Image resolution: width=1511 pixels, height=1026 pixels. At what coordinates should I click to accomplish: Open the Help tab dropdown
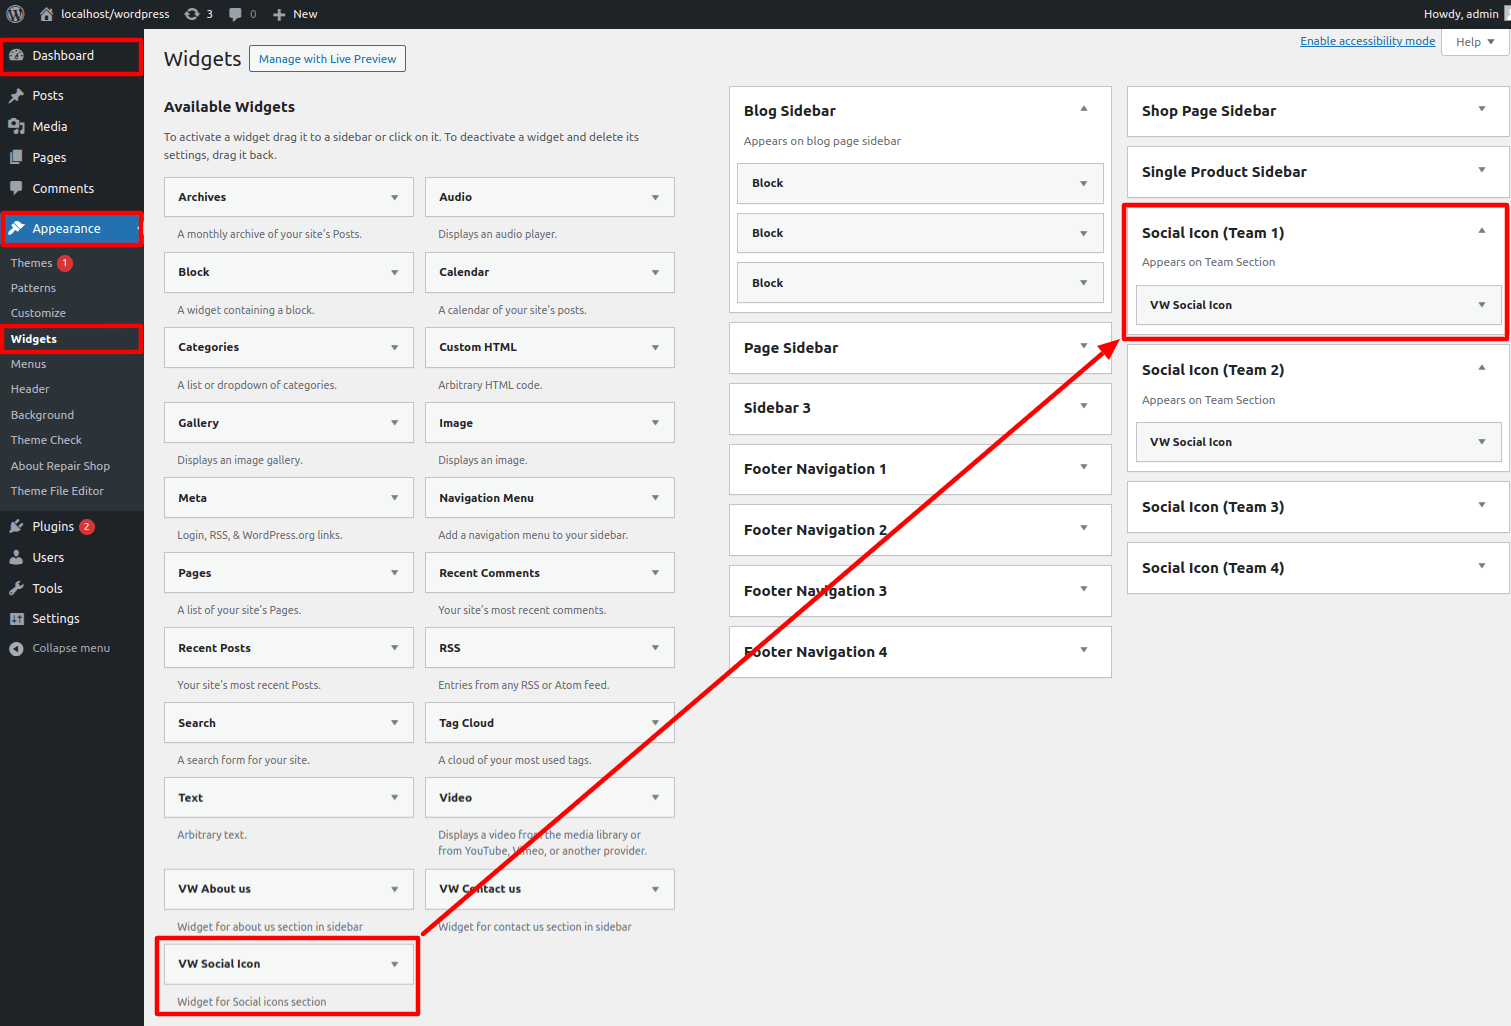tap(1475, 42)
